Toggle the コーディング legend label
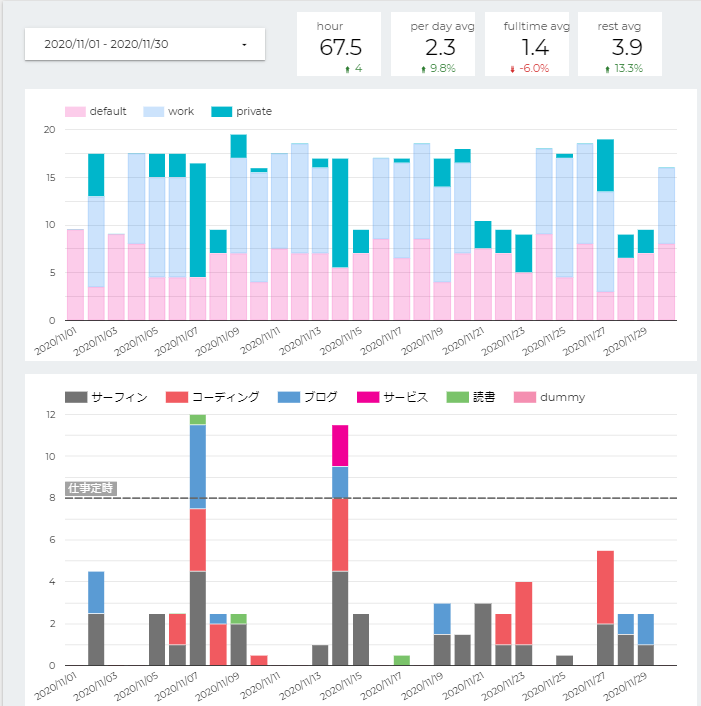 (226, 397)
